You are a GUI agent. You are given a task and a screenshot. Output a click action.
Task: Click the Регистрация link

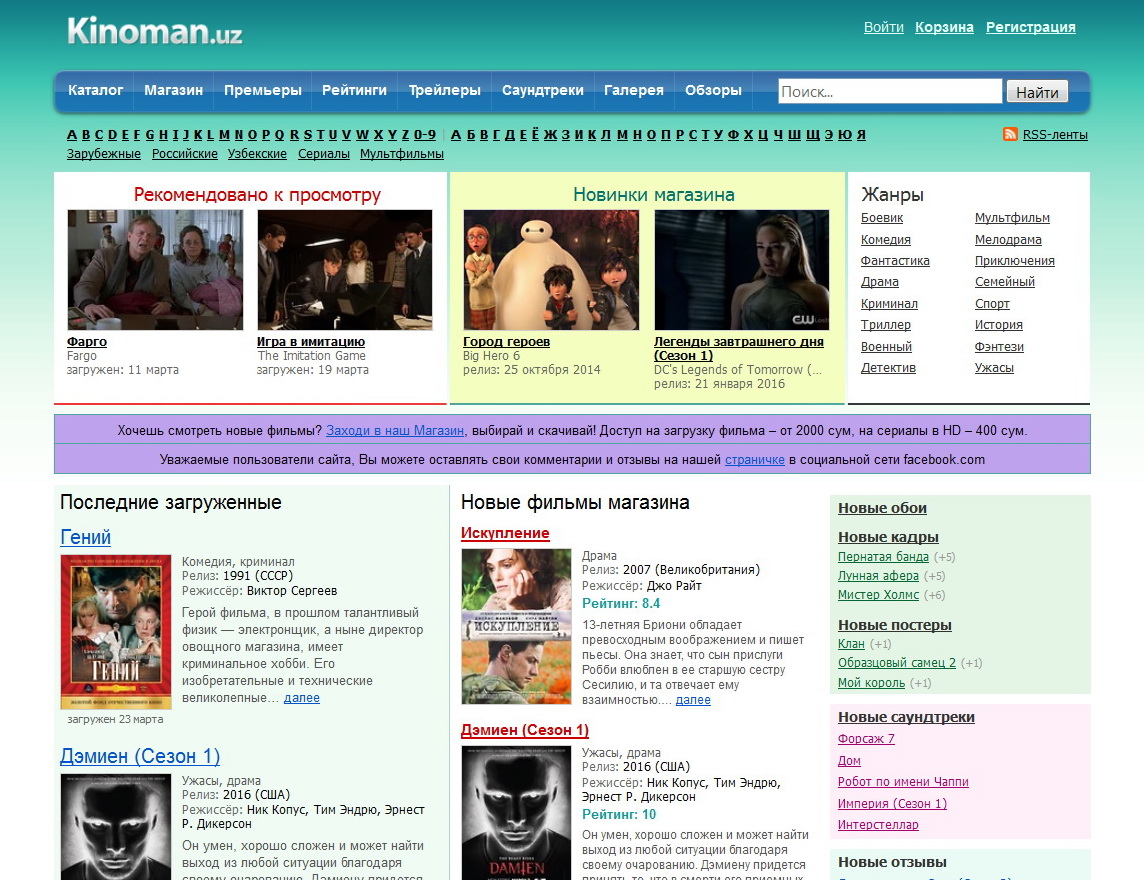[x=1031, y=27]
